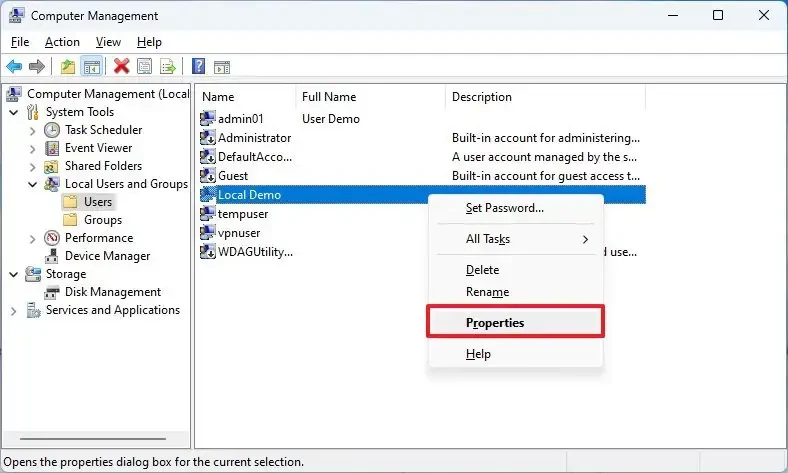Click the vpnuser account icon
The image size is (788, 473).
coord(208,233)
